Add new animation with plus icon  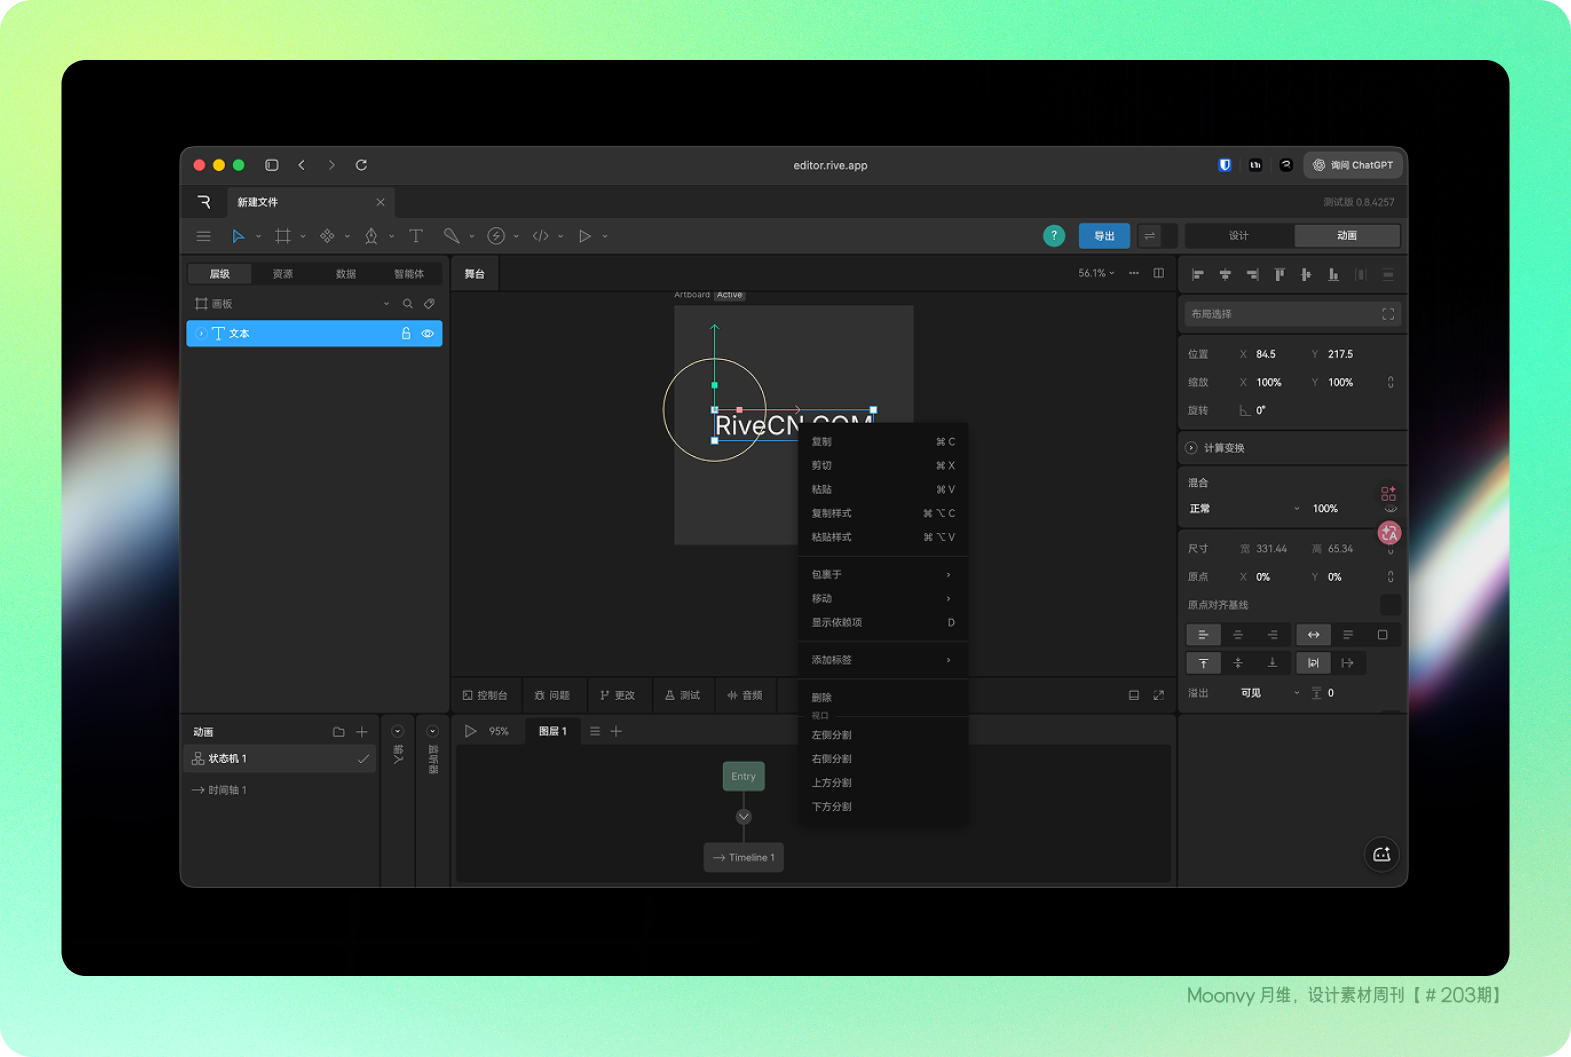coord(362,732)
